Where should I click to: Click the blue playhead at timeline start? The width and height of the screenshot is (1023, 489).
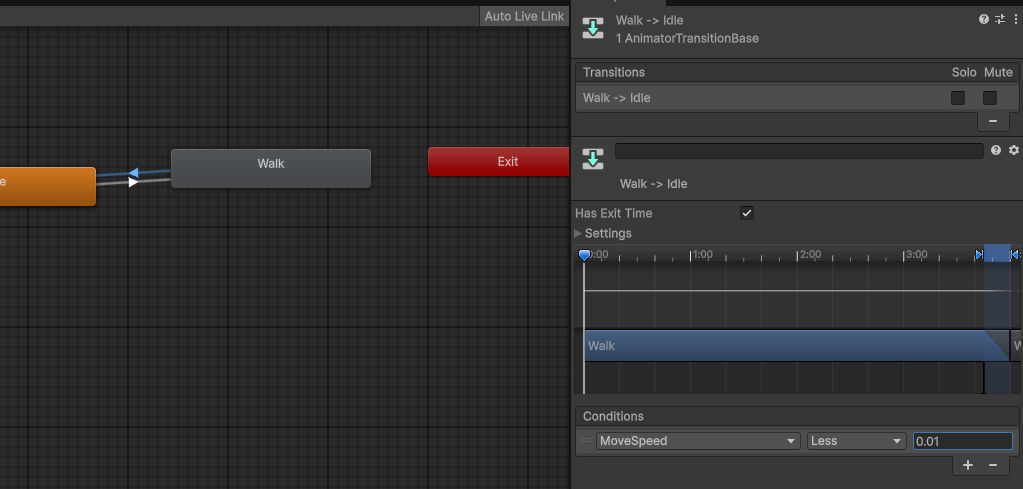click(x=585, y=256)
